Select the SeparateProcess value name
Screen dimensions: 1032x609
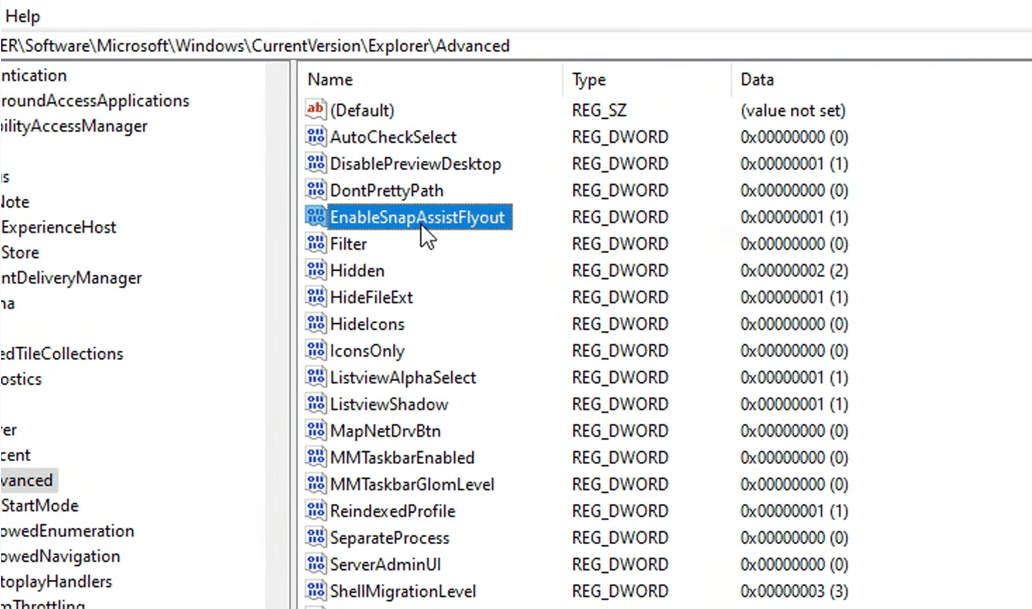(390, 538)
